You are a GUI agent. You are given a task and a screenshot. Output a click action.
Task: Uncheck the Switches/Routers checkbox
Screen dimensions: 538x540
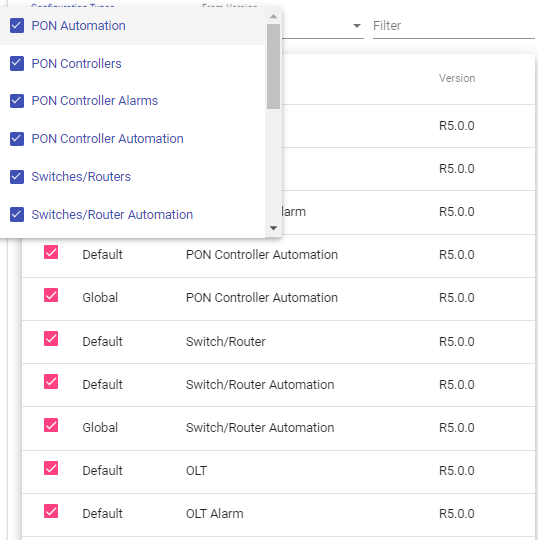17,177
